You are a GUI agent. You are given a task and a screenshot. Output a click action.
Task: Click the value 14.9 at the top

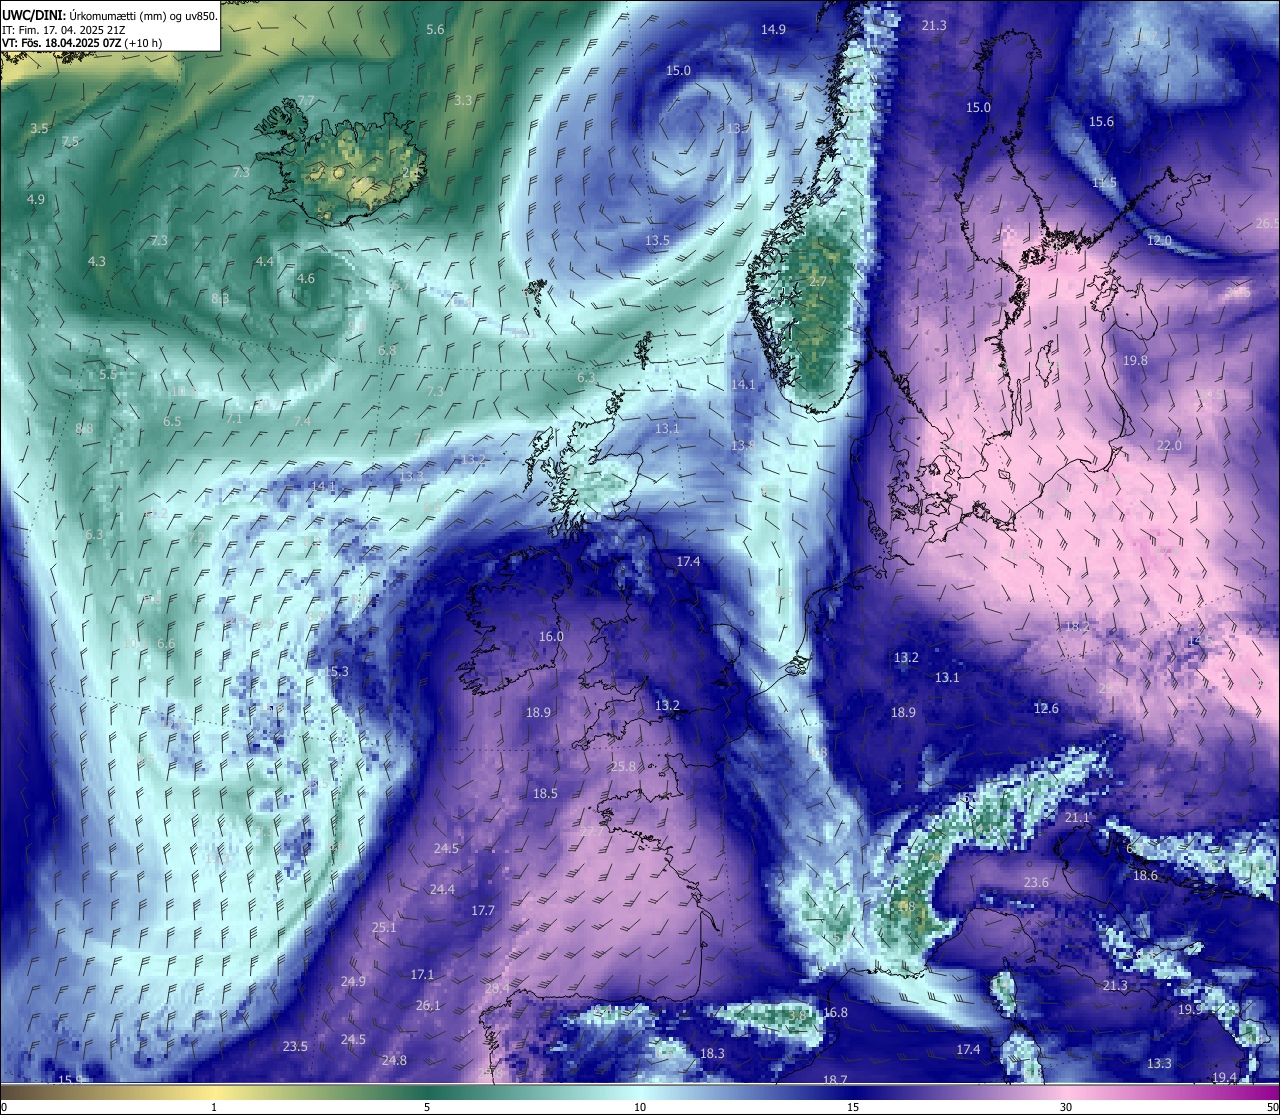click(773, 30)
